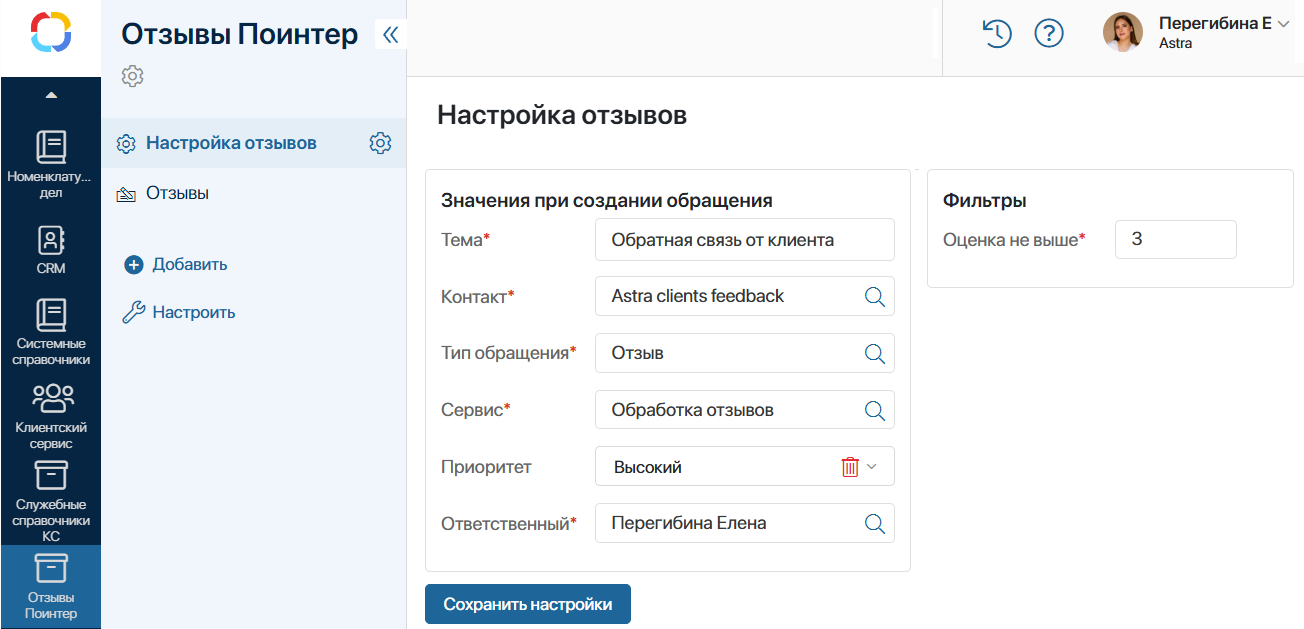The width and height of the screenshot is (1304, 629).
Task: Open the CRM section in the sidebar
Action: click(x=50, y=245)
